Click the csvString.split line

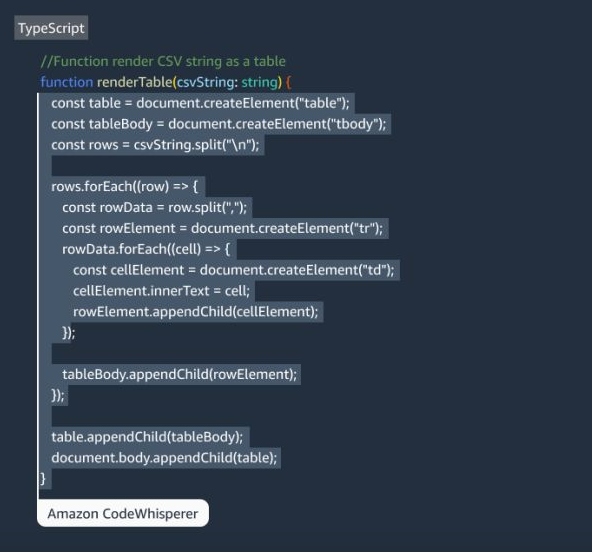155,145
